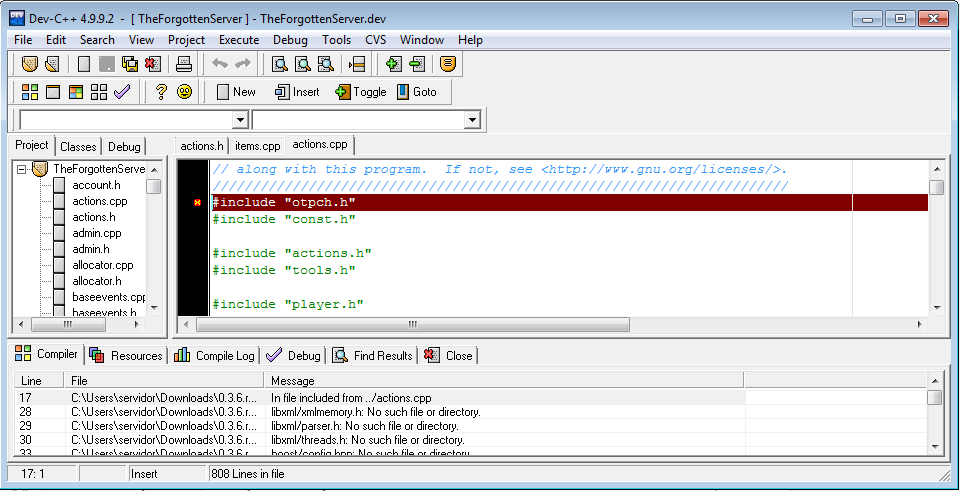The height and width of the screenshot is (491, 960).
Task: Click Add to Project green plus icon
Action: (394, 64)
